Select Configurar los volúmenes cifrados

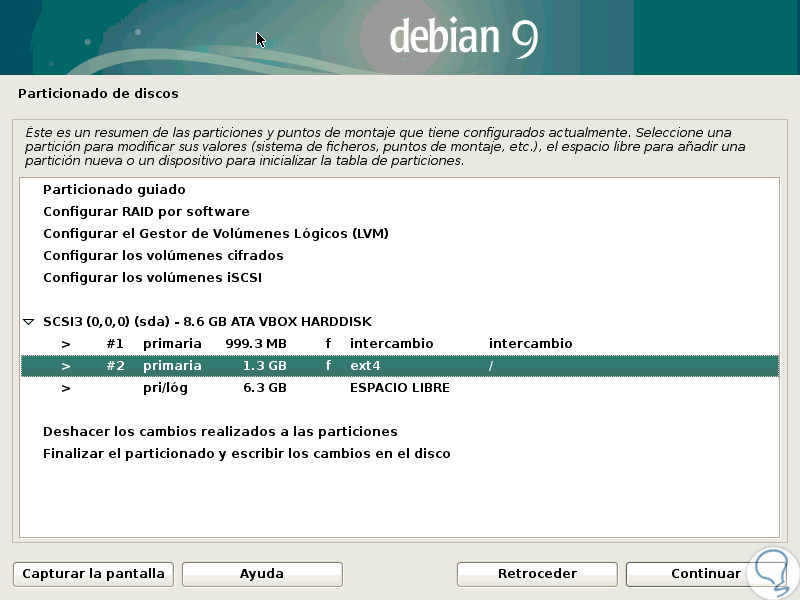coord(163,256)
